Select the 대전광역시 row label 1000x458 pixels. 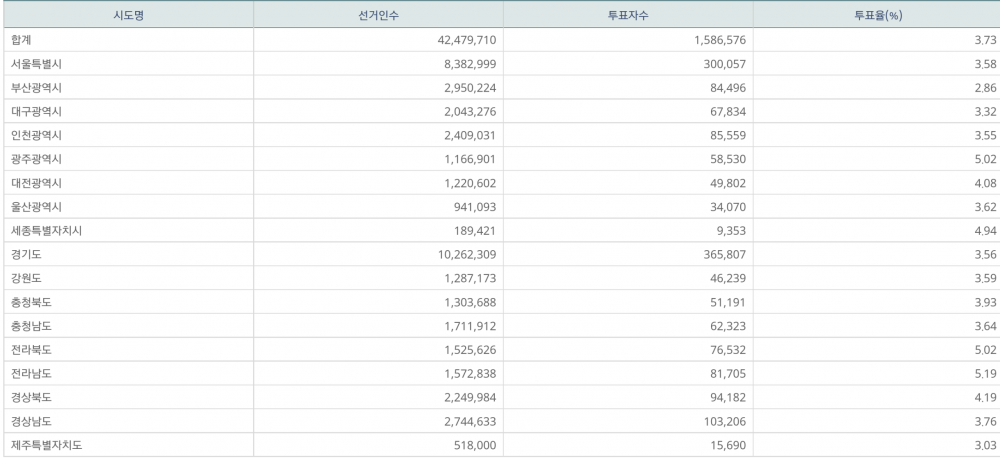pyautogui.click(x=37, y=183)
